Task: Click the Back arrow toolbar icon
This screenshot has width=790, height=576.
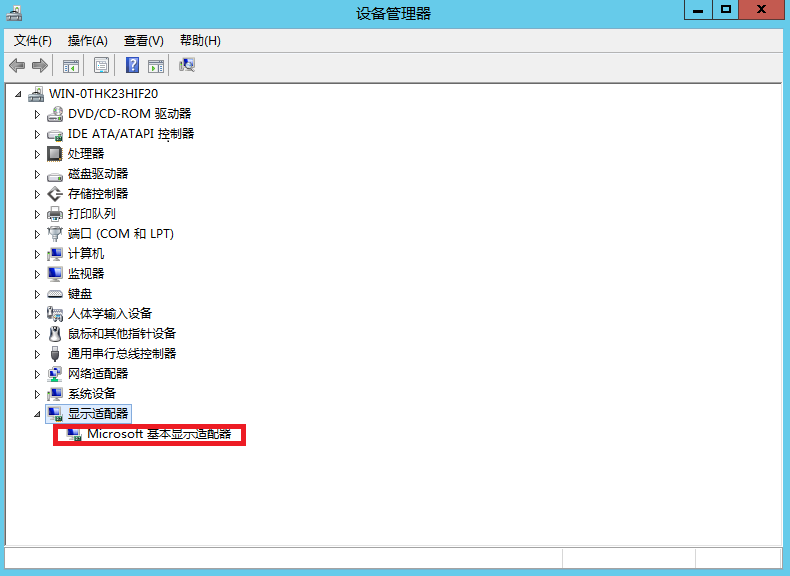Action: tap(17, 66)
